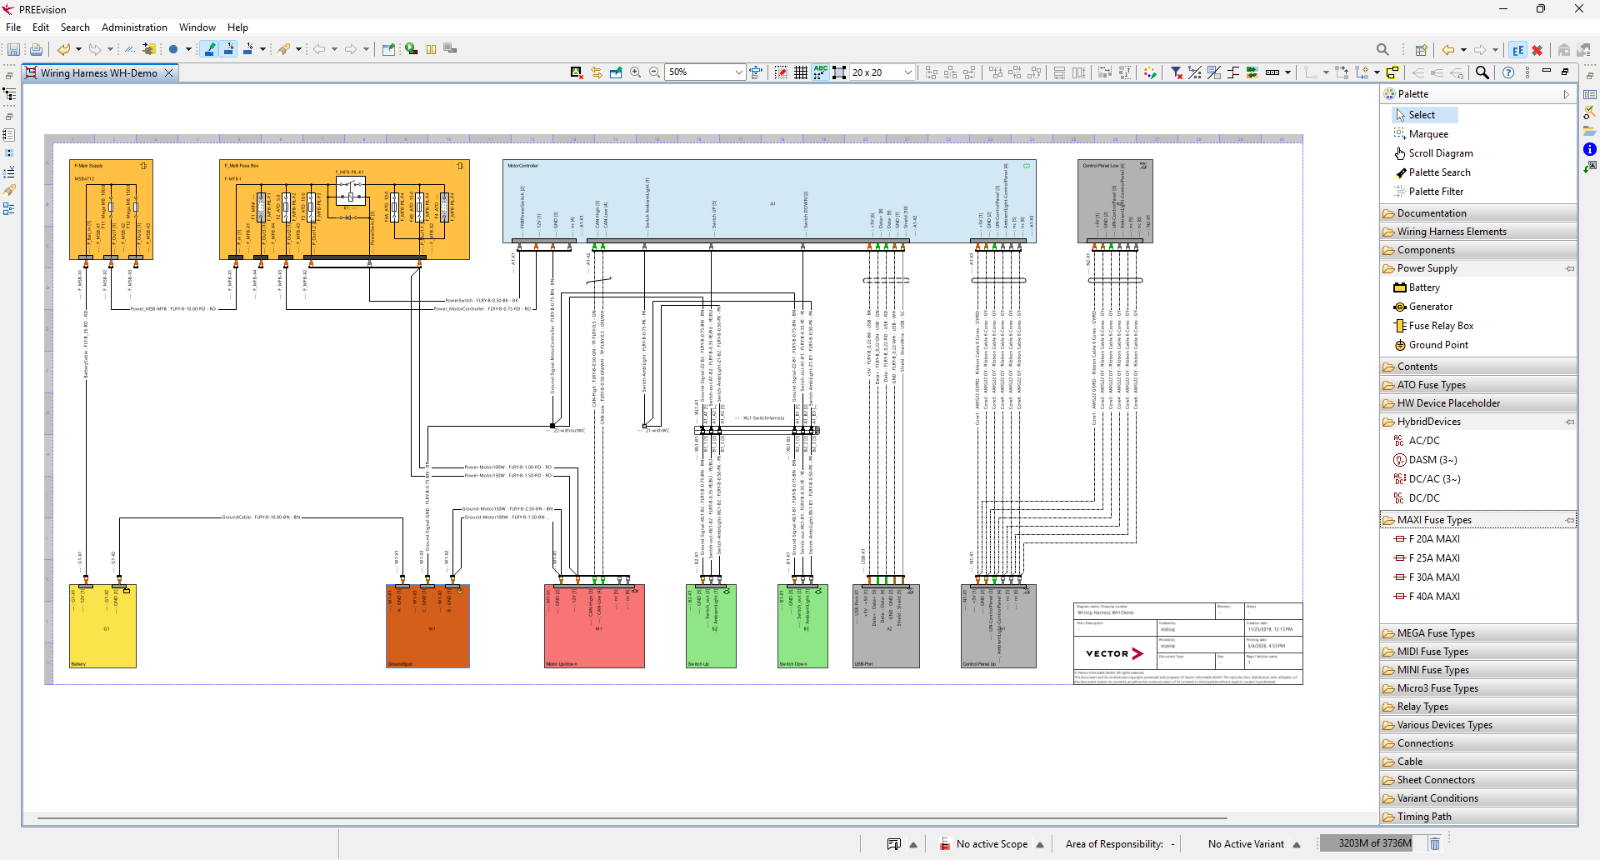Click the blue circle icon in the main toolbar
This screenshot has width=1600, height=860.
pos(173,49)
